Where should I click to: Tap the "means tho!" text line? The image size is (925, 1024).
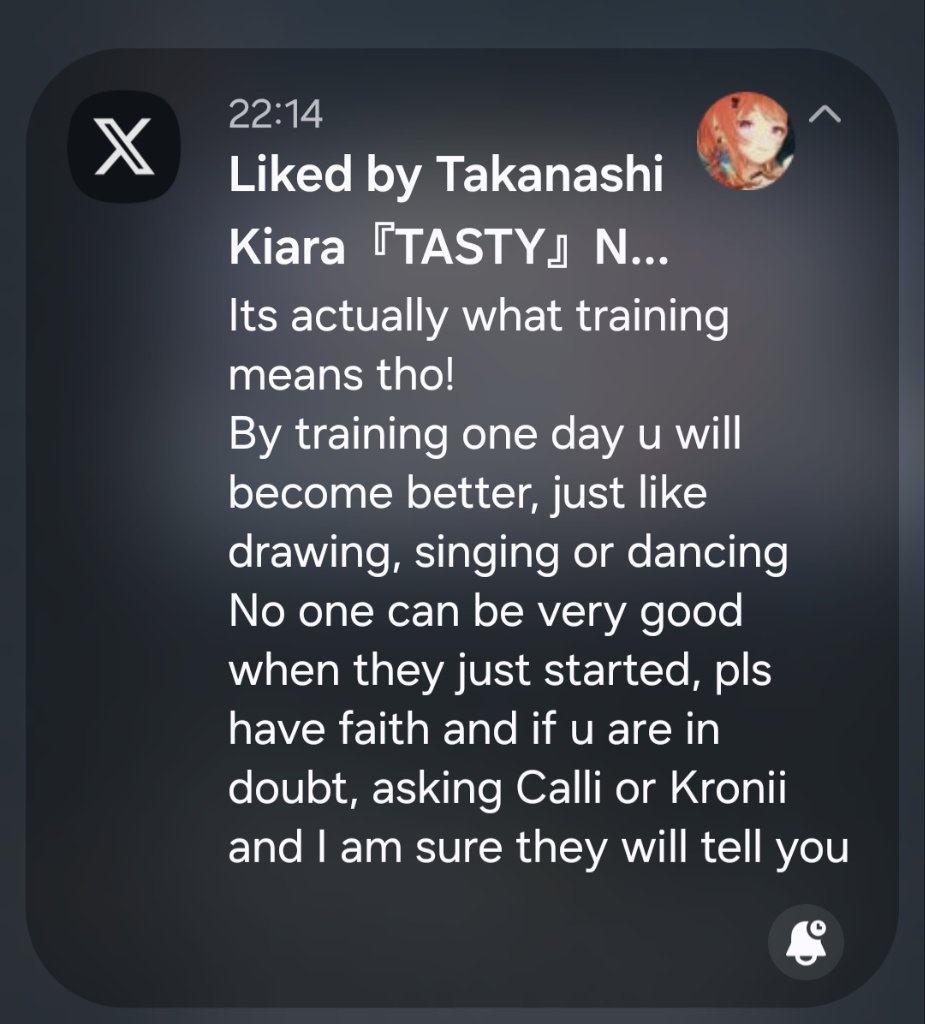click(x=342, y=377)
